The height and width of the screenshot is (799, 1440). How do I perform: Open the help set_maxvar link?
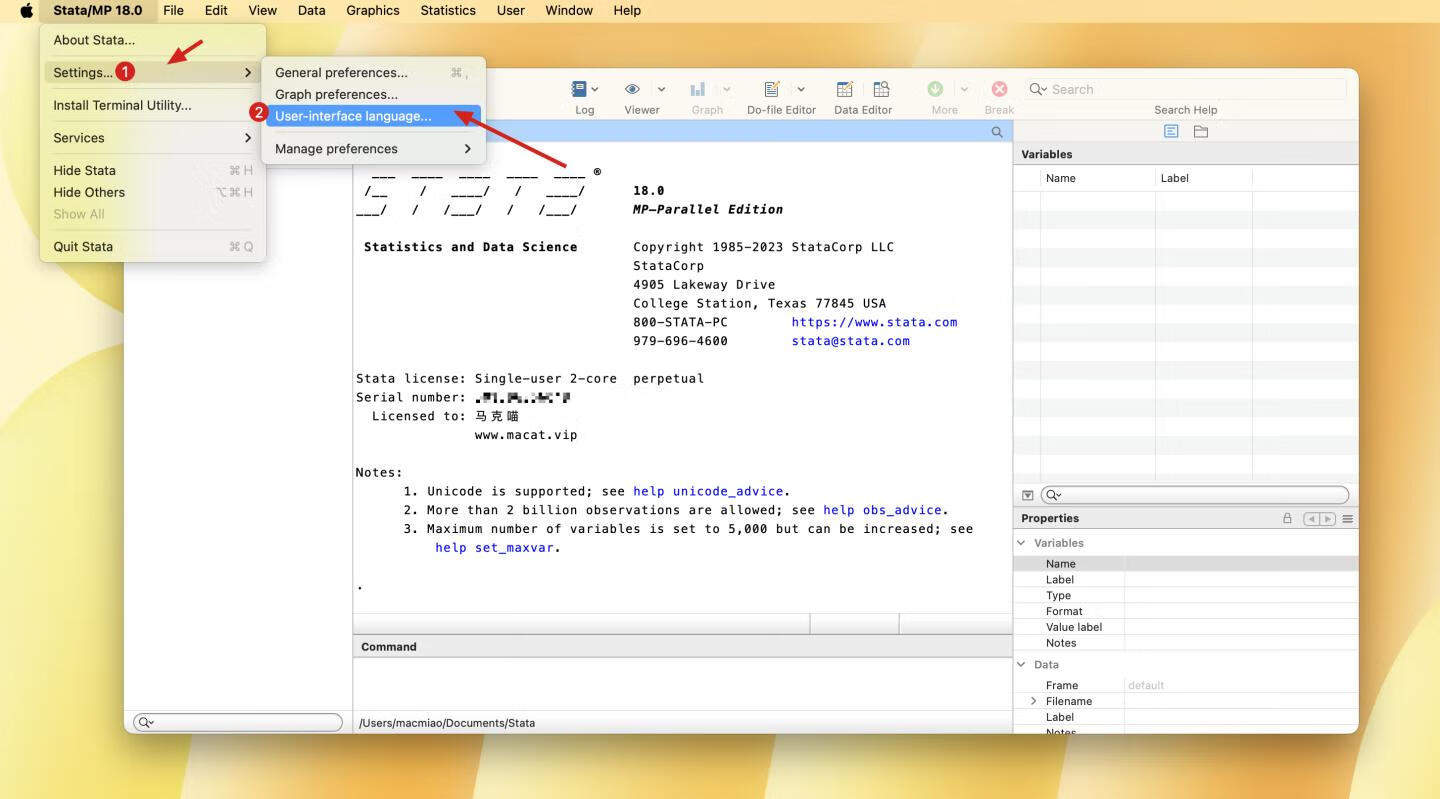pyautogui.click(x=495, y=547)
